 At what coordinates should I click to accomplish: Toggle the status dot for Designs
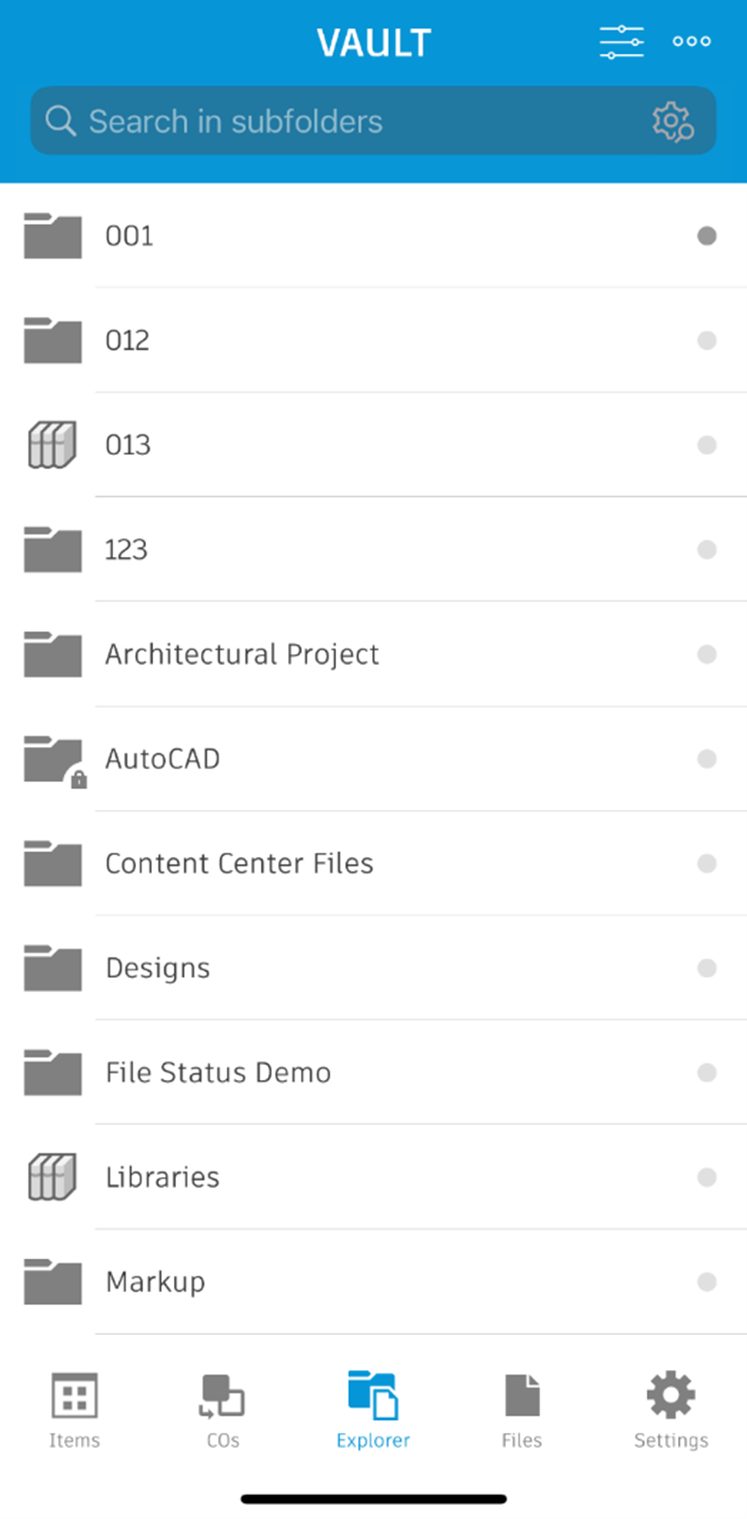[707, 968]
